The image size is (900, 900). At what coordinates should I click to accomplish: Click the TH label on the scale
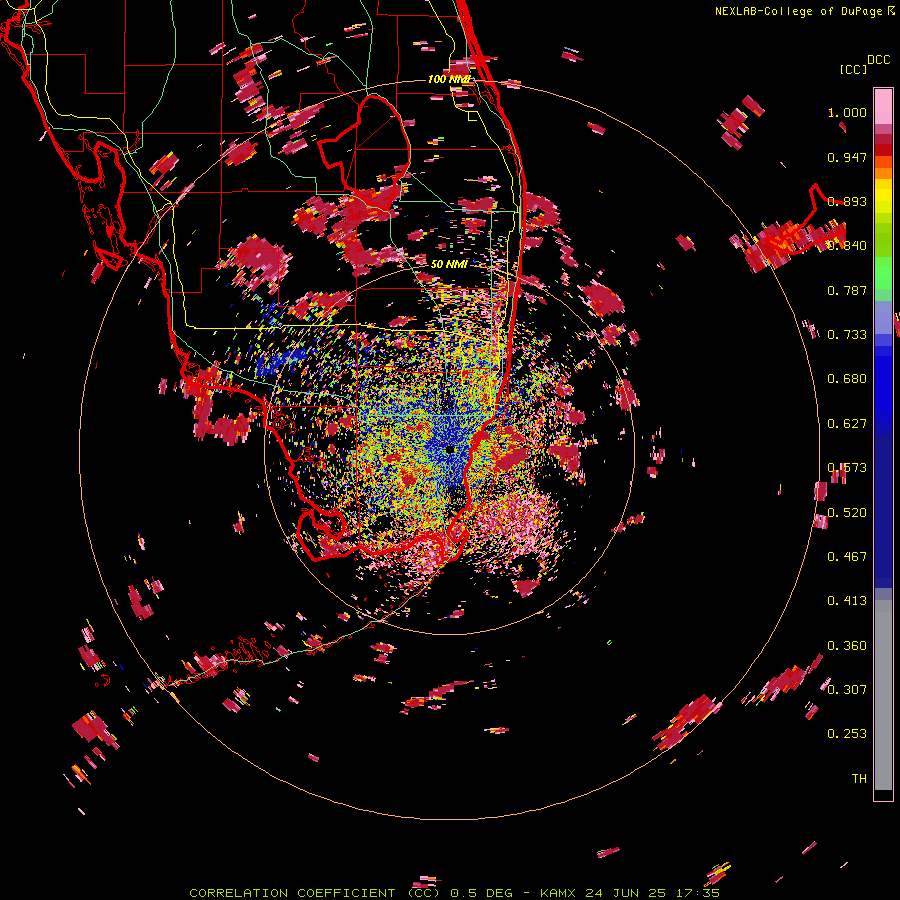click(x=859, y=779)
